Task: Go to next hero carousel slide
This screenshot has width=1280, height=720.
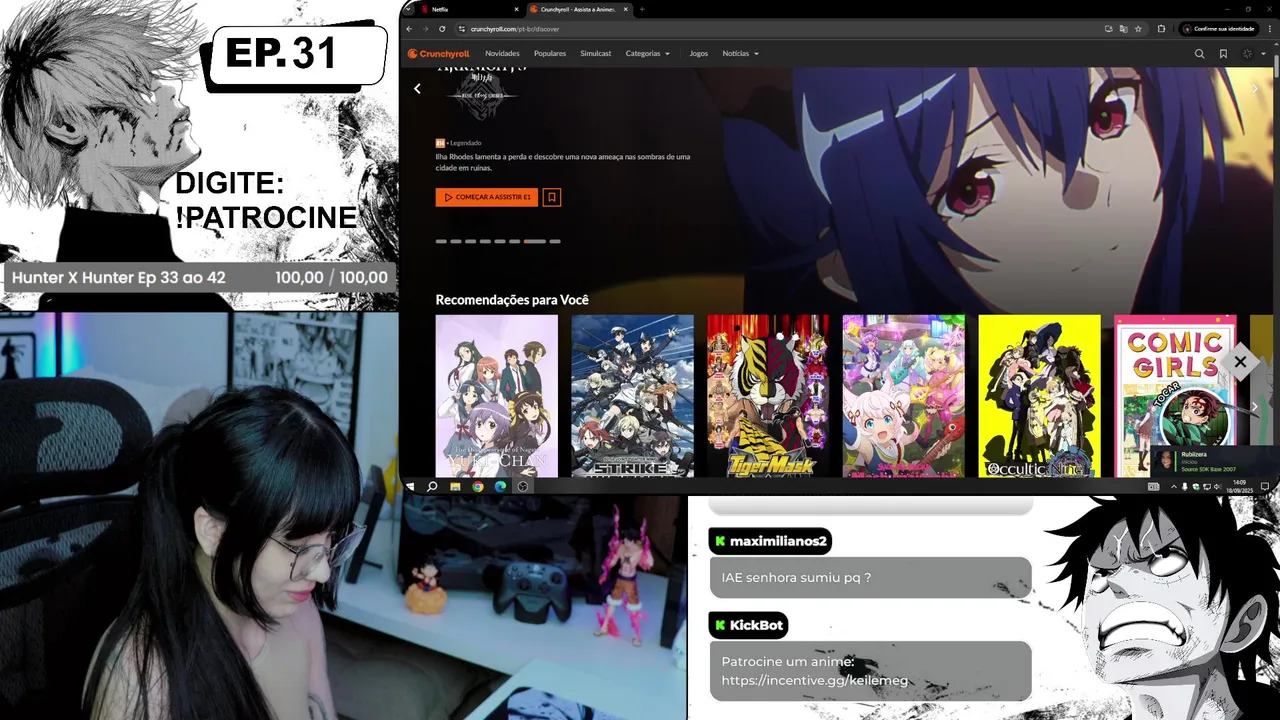Action: click(1256, 89)
